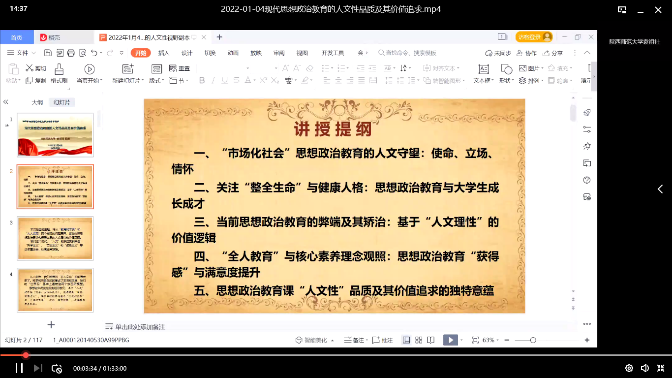Collapse the slide thumbnail panel
The image size is (672, 378).
[6, 102]
